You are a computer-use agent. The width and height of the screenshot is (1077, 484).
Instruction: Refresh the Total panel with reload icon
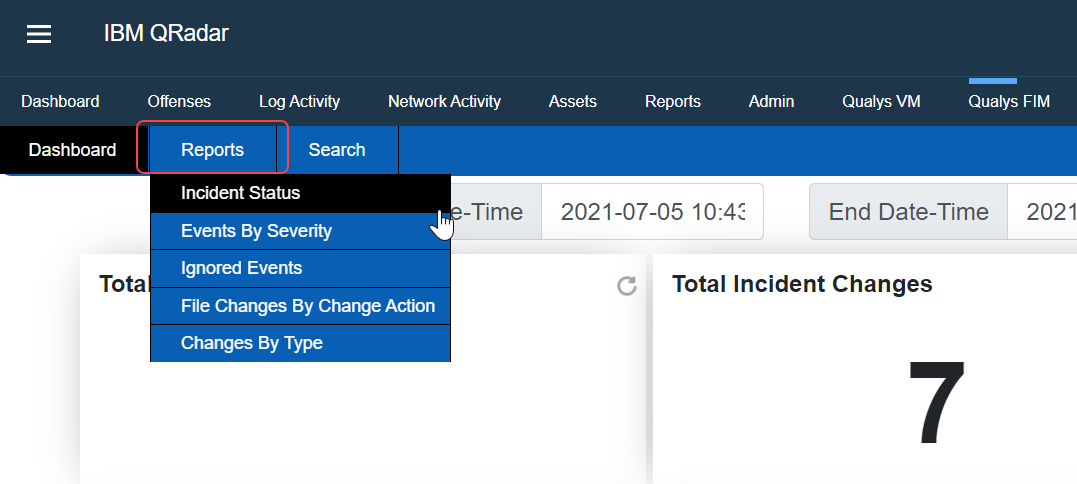pyautogui.click(x=626, y=286)
